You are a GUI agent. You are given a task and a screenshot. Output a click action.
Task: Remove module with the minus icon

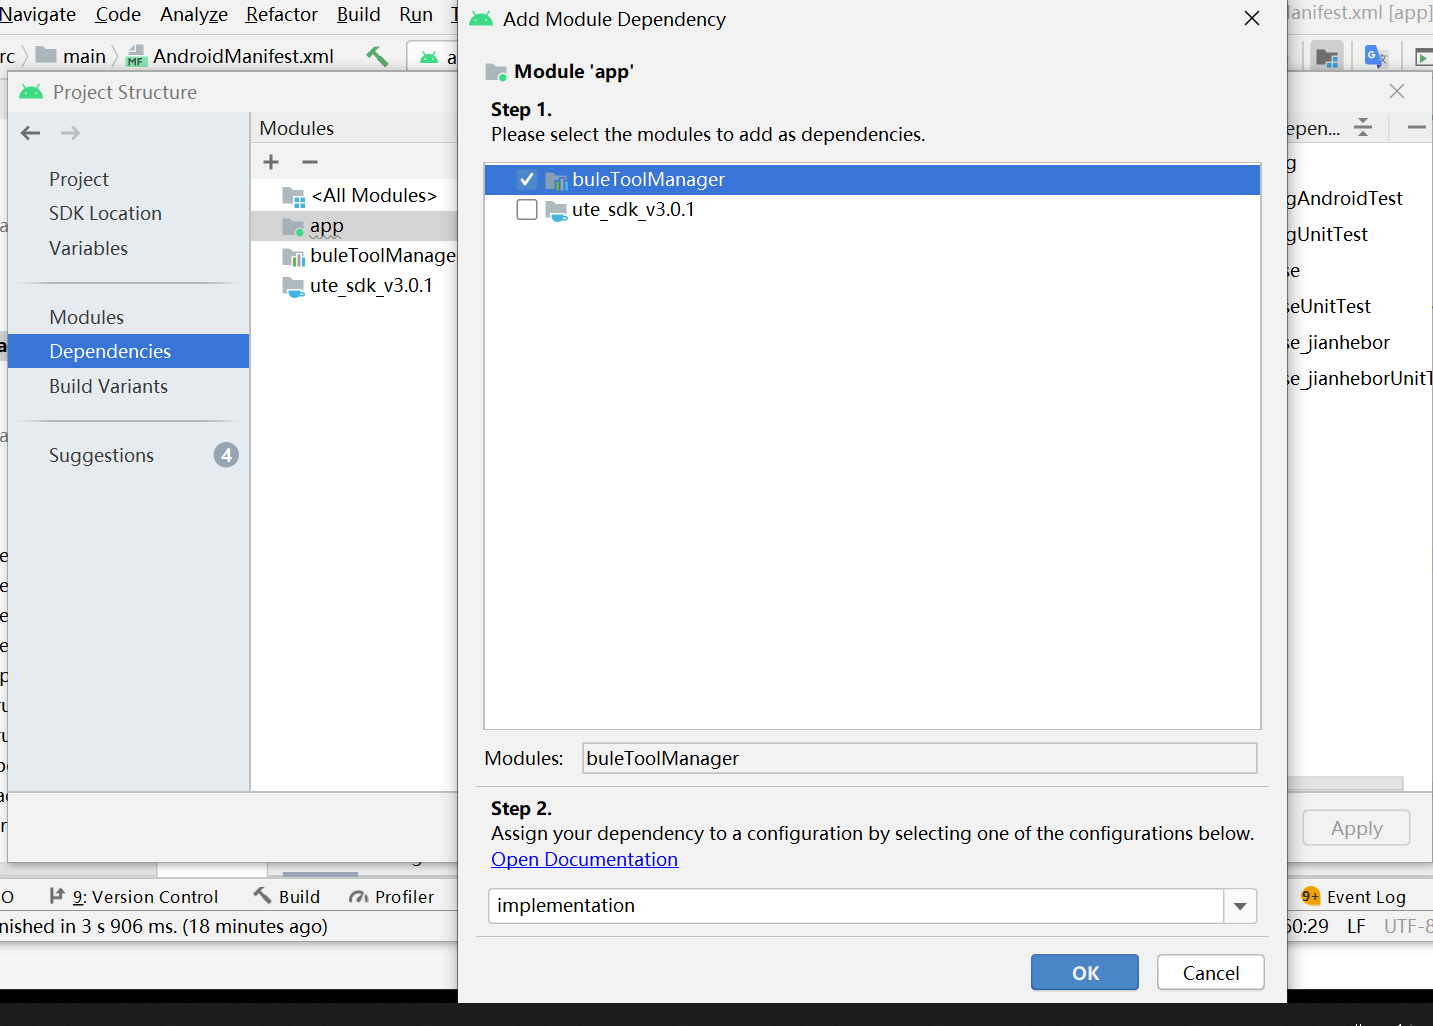(x=310, y=162)
